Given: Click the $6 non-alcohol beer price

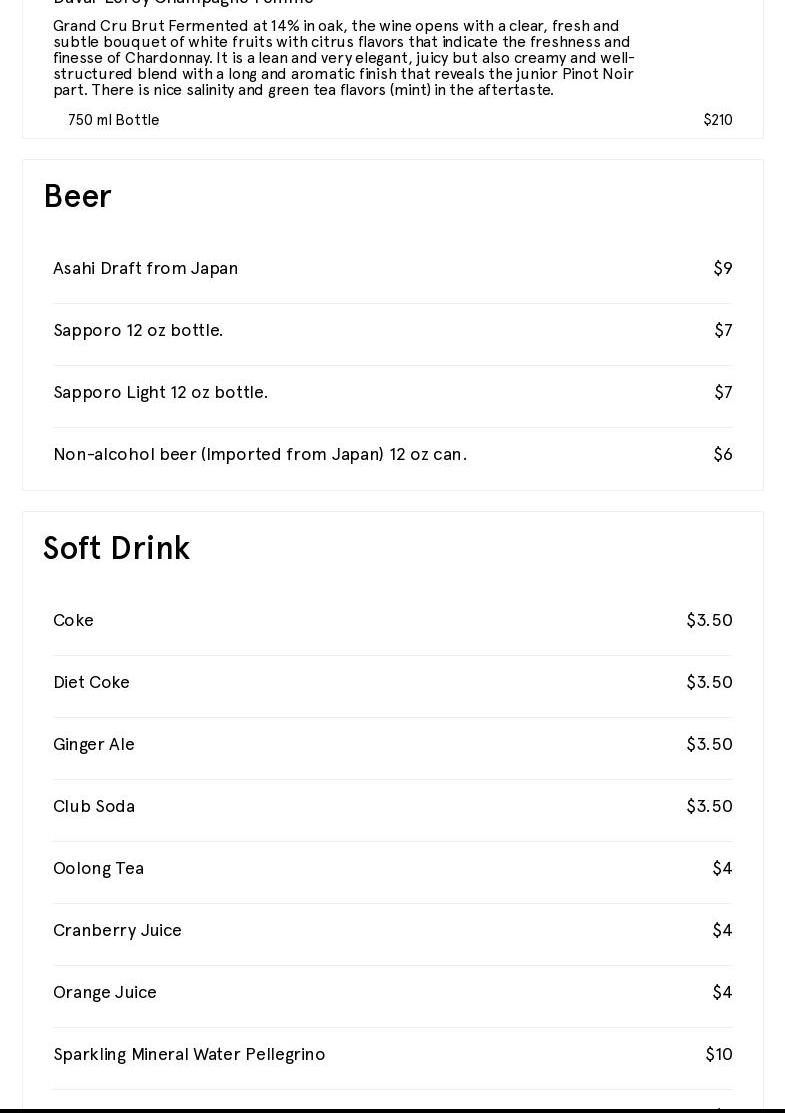Looking at the screenshot, I should [x=723, y=454].
